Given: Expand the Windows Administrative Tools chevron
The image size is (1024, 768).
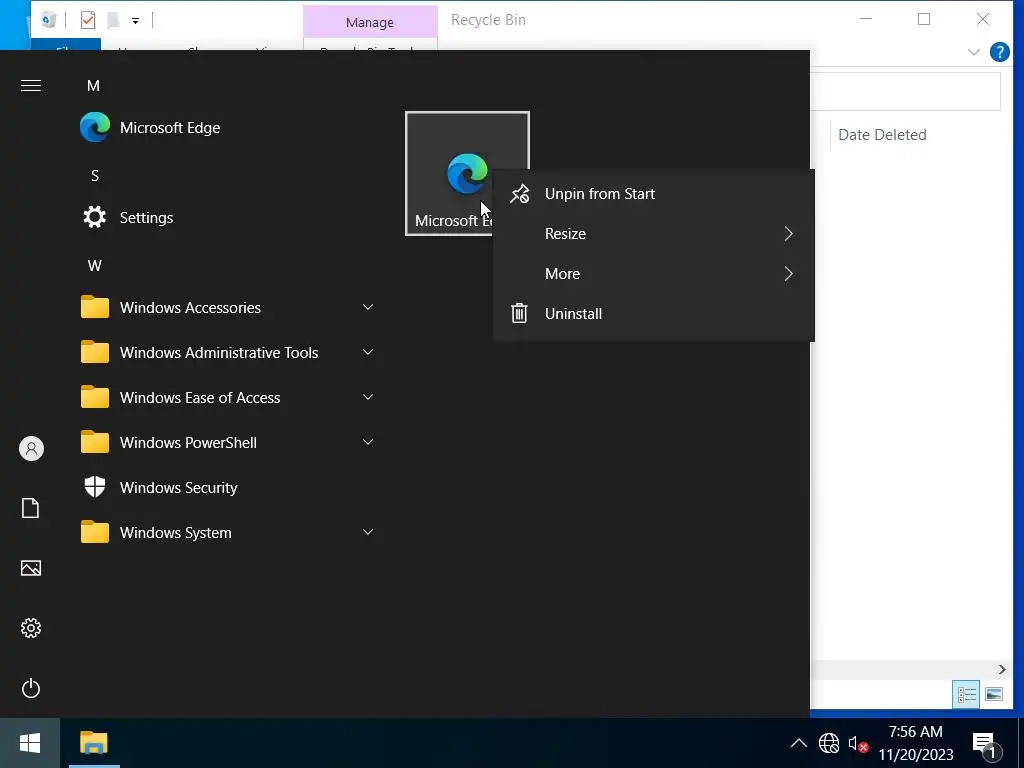Looking at the screenshot, I should coord(368,352).
